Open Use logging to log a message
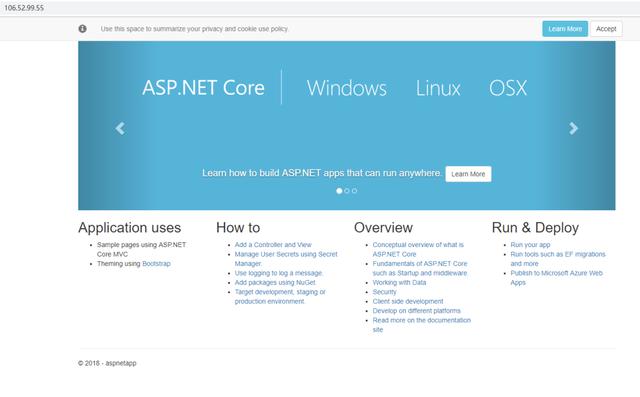Image resolution: width=640 pixels, height=397 pixels. 279,273
